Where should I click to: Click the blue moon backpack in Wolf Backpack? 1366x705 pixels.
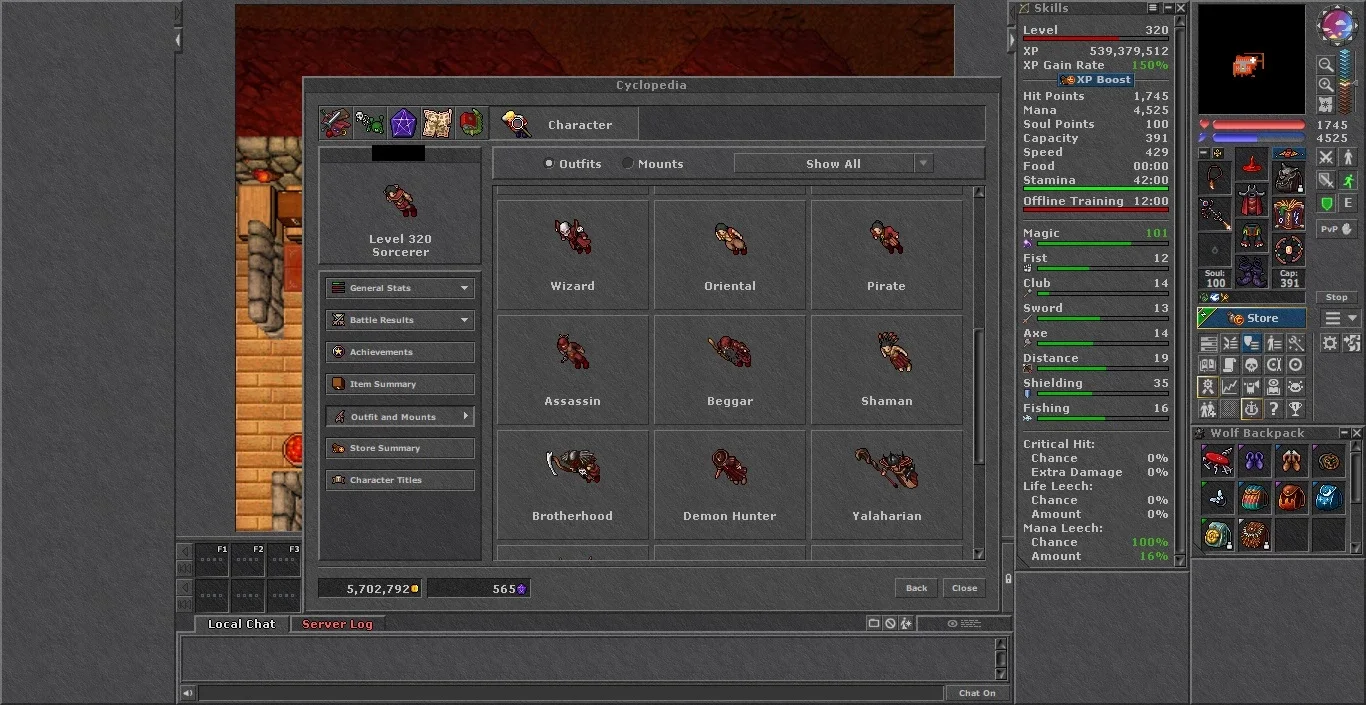(x=1328, y=498)
